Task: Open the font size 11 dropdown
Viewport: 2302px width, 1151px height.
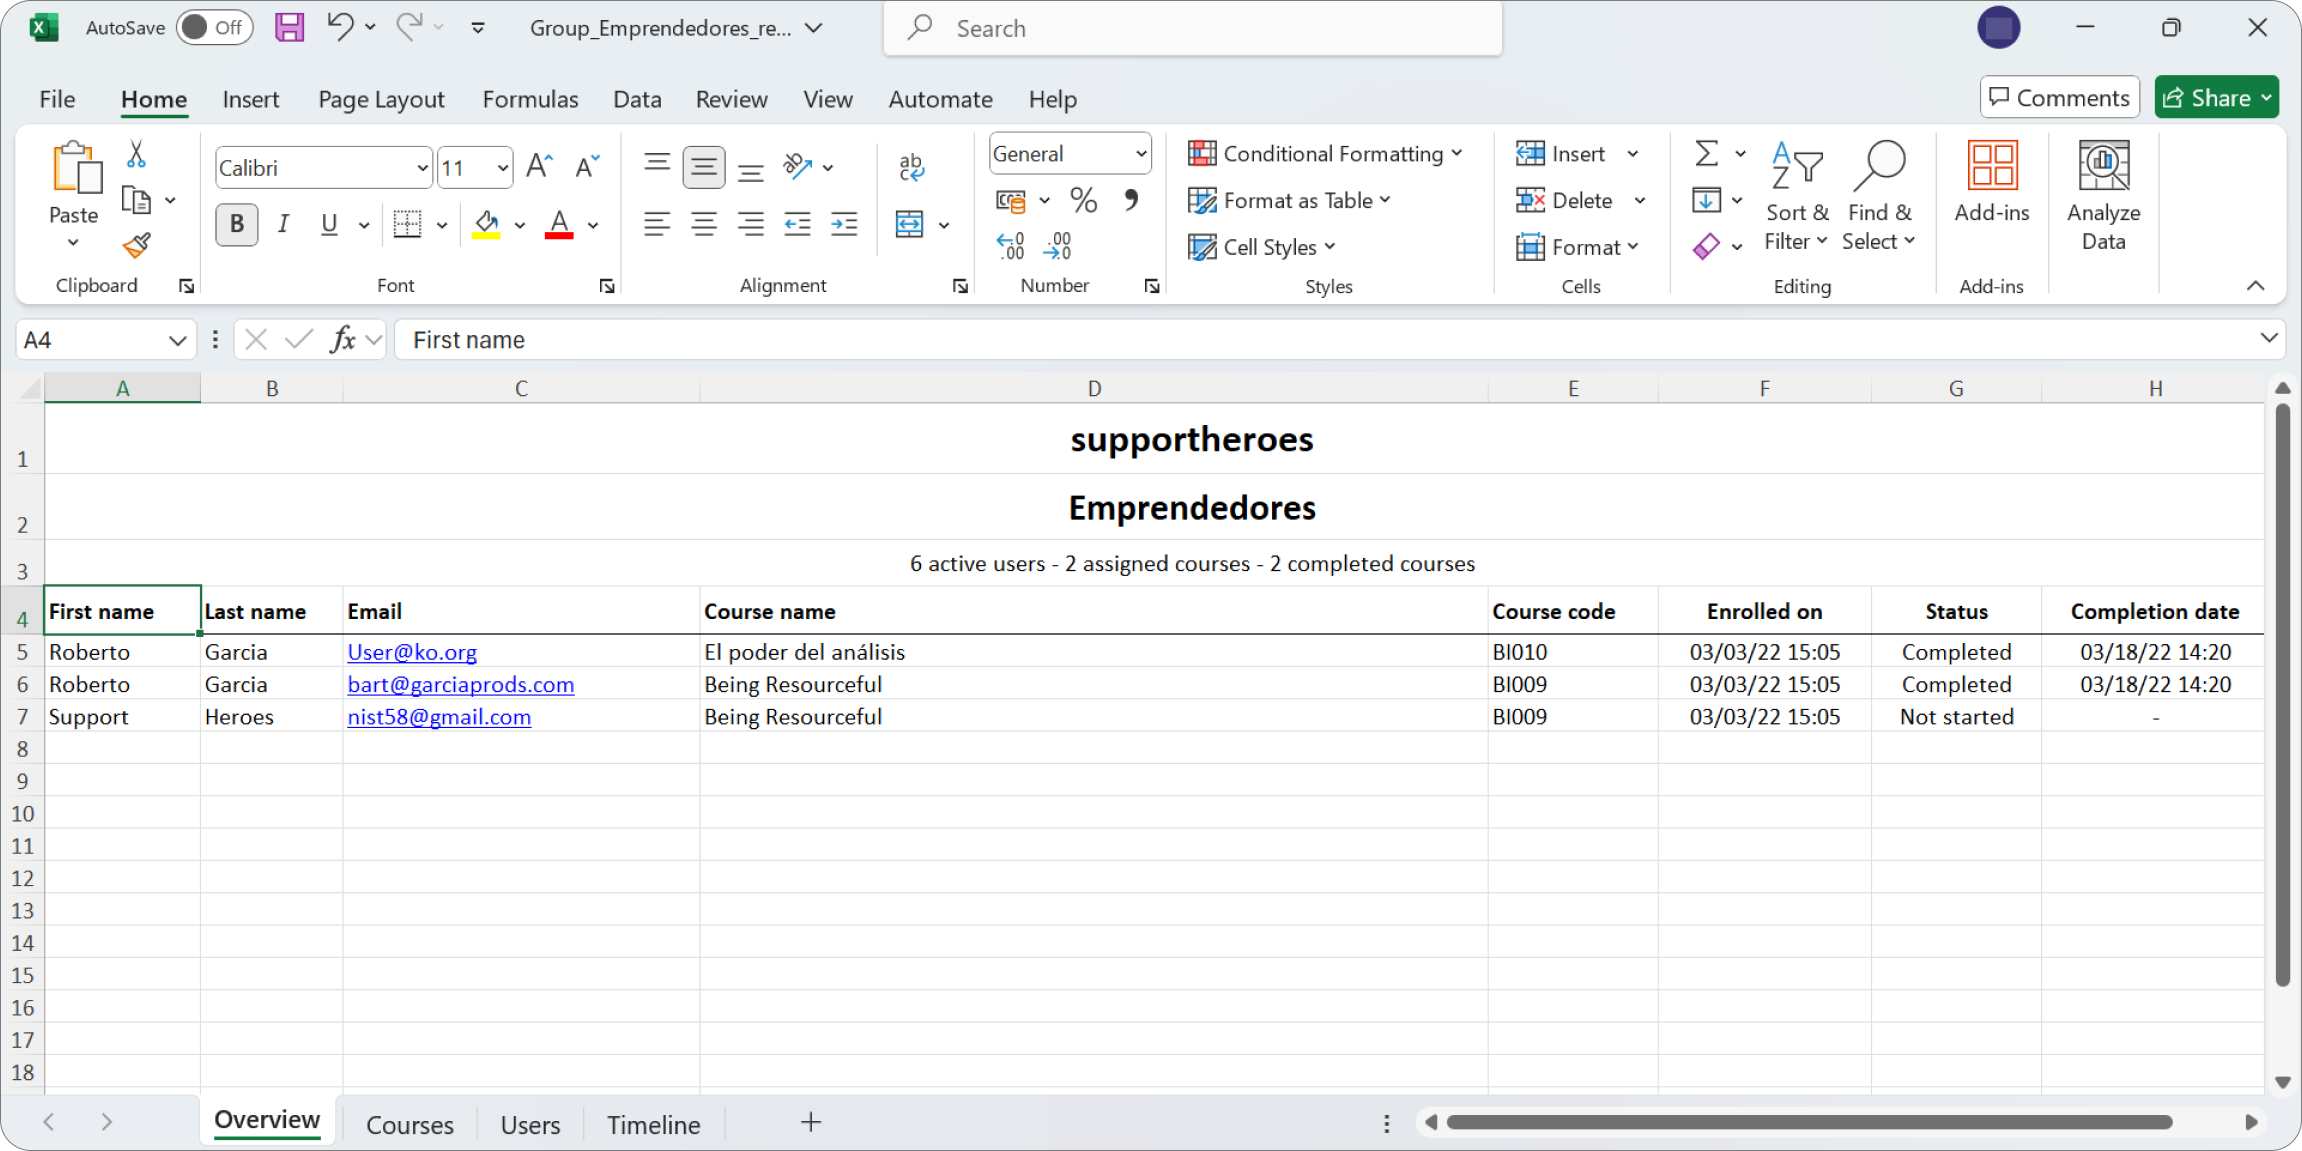Action: pos(503,168)
